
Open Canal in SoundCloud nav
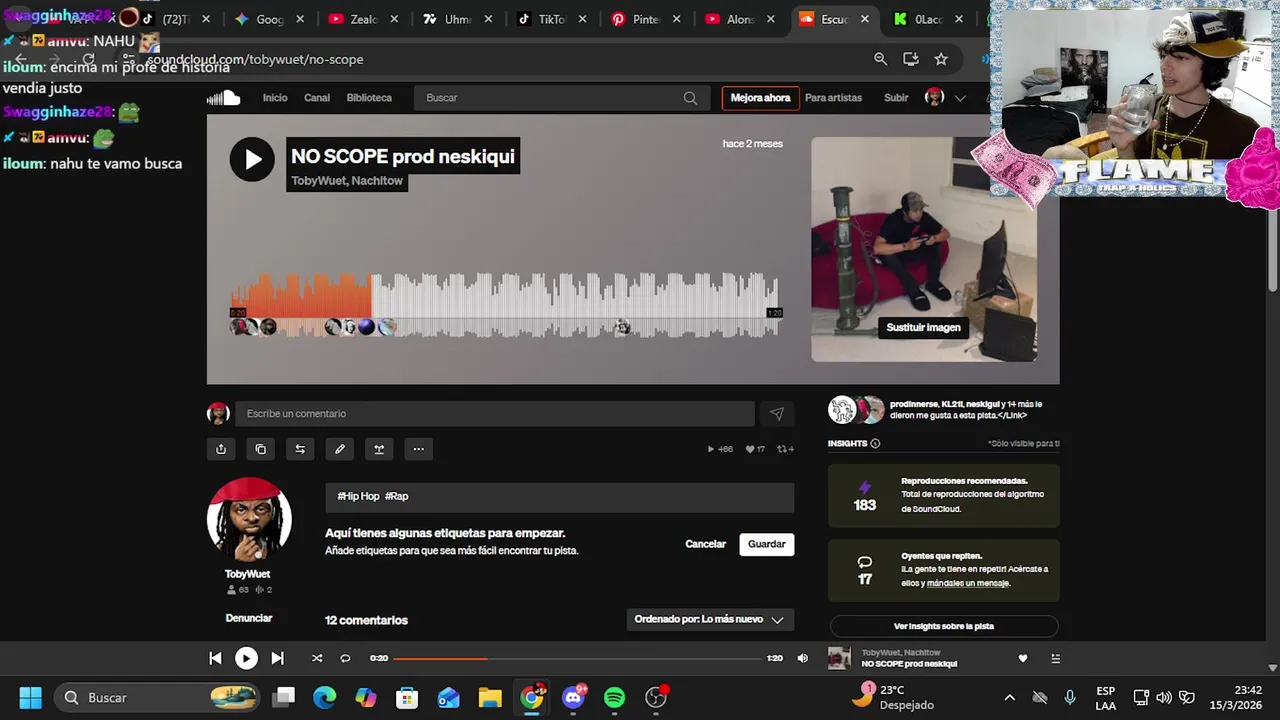(x=317, y=98)
